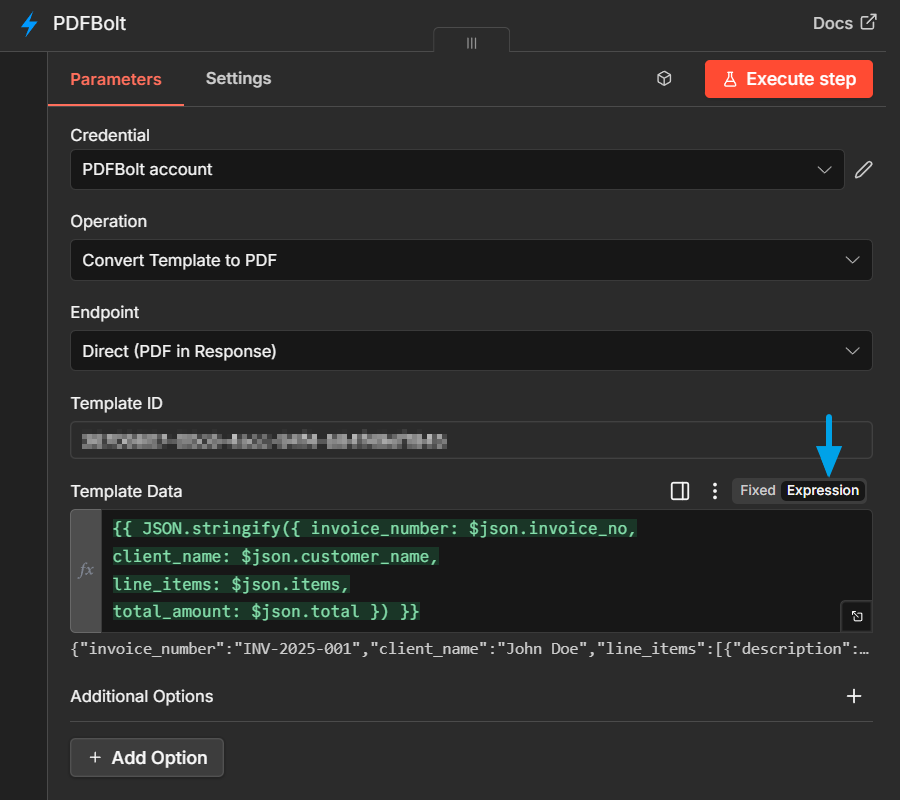Viewport: 900px width, 800px height.
Task: Keep Expression mode selected for Template Data
Action: click(x=822, y=490)
